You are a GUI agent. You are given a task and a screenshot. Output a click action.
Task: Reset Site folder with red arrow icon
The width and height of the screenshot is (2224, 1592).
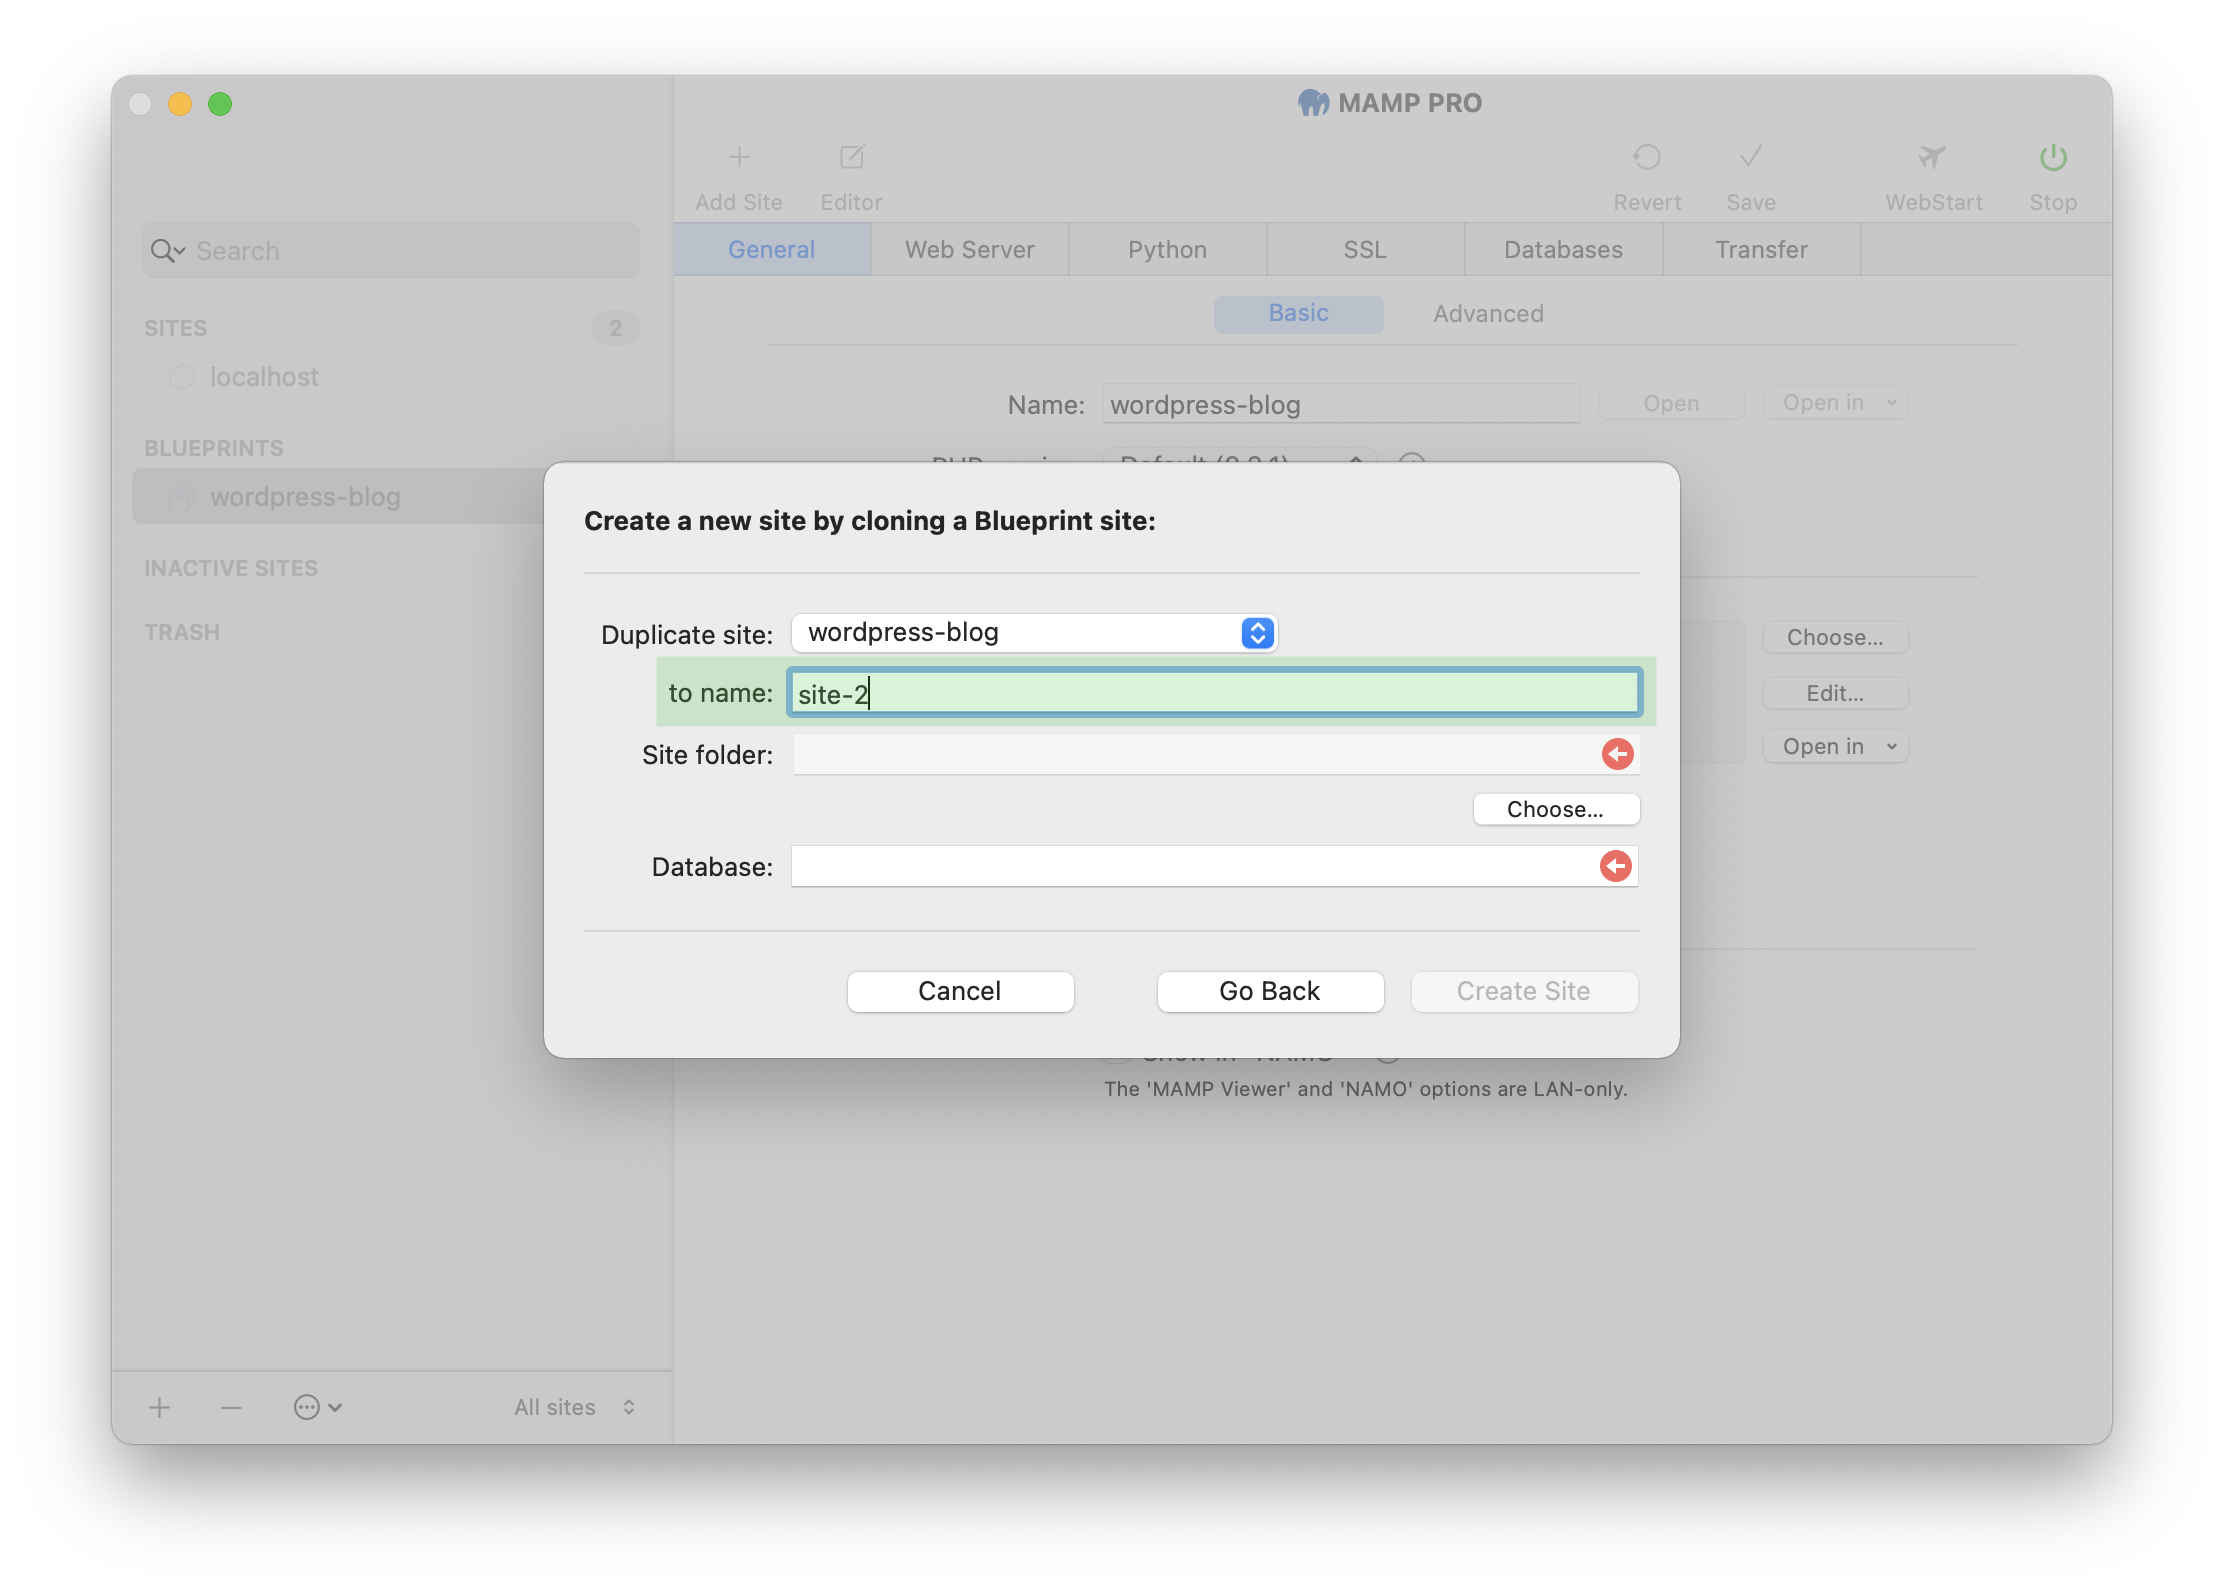pyautogui.click(x=1617, y=754)
